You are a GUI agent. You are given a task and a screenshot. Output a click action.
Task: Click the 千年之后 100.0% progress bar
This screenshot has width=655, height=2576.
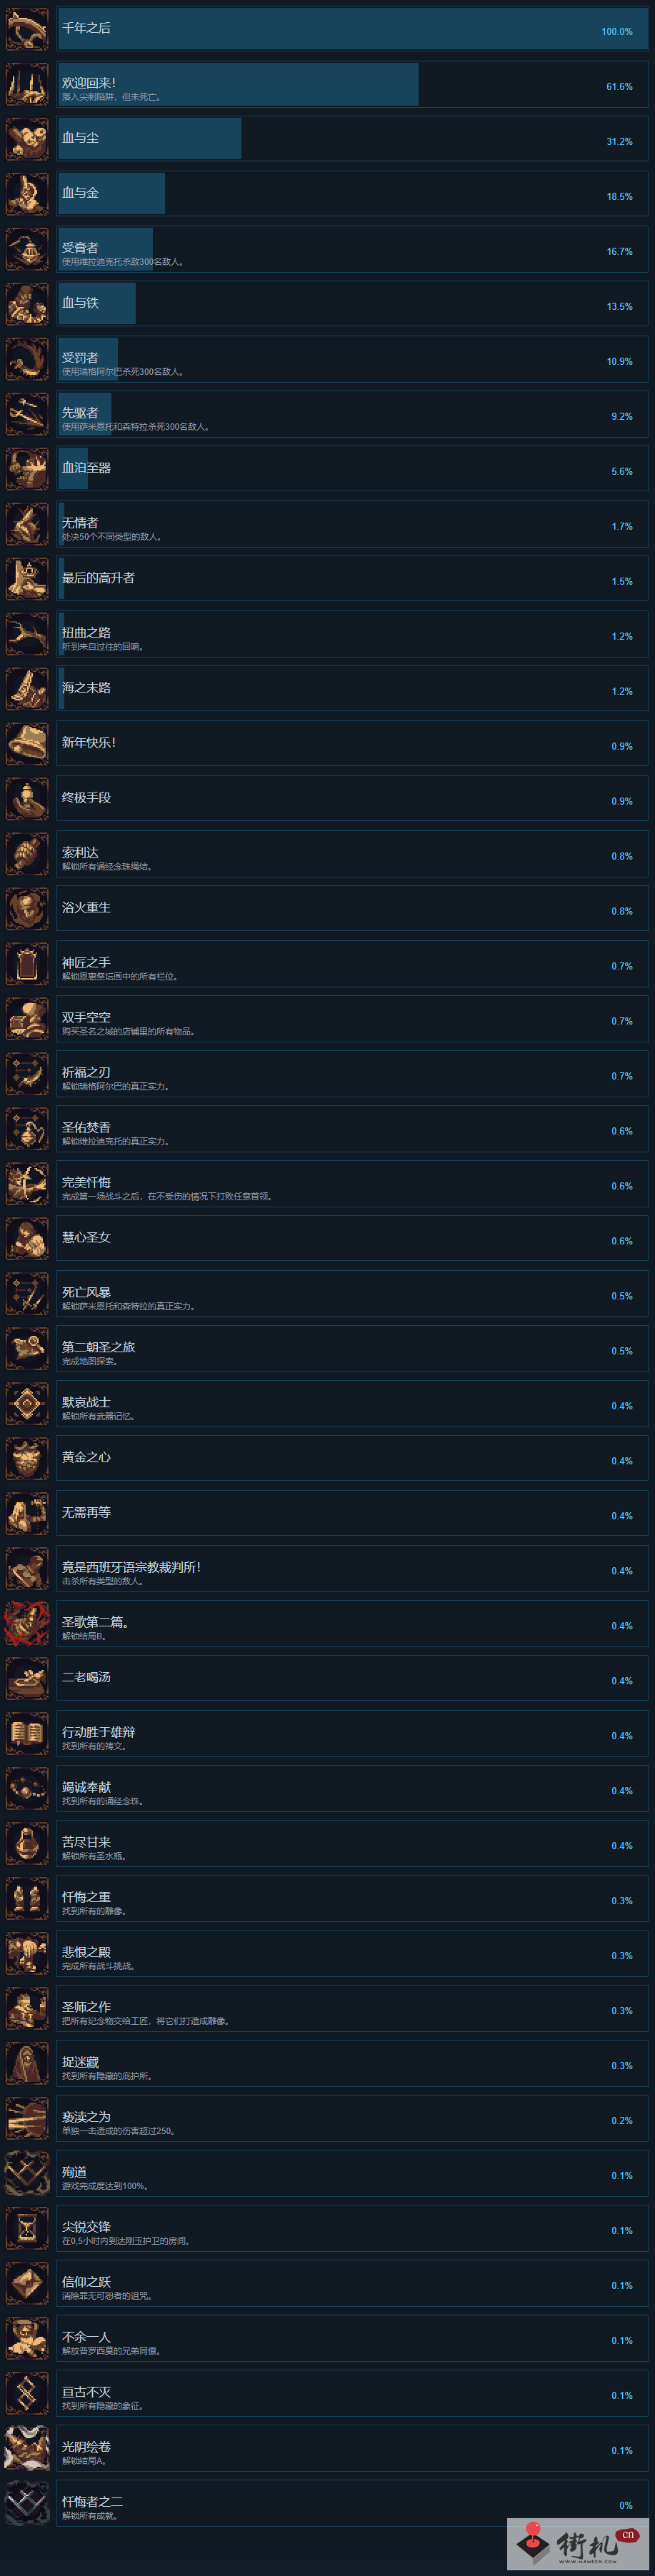(x=352, y=29)
